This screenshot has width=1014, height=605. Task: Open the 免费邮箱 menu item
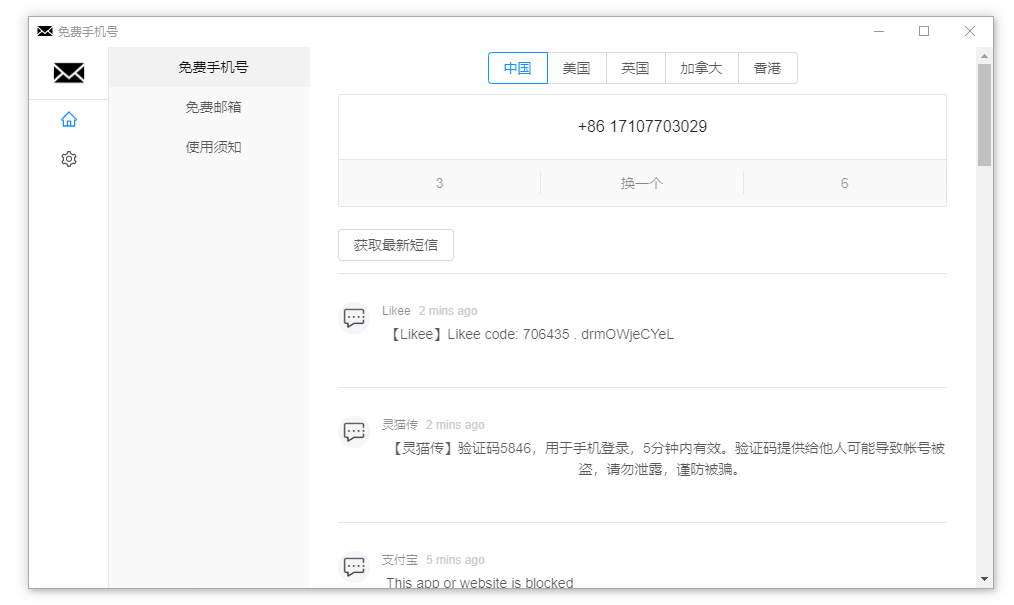pyautogui.click(x=213, y=107)
